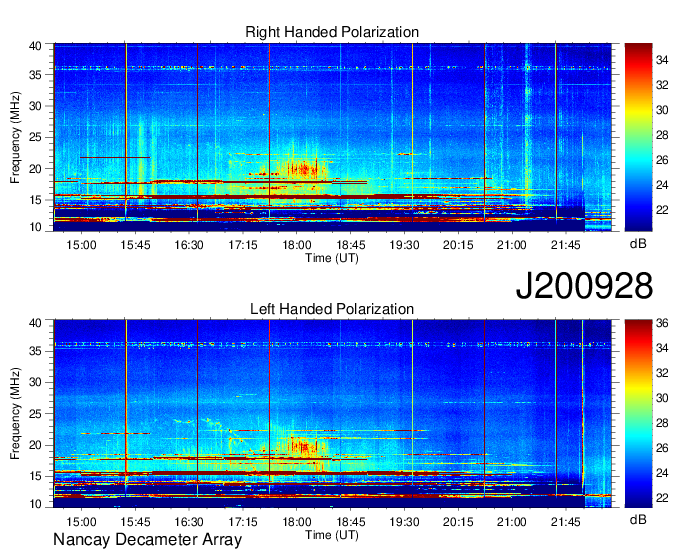Click the 19:30 time label under the left-handed plot
The image size is (680, 552).
point(404,522)
